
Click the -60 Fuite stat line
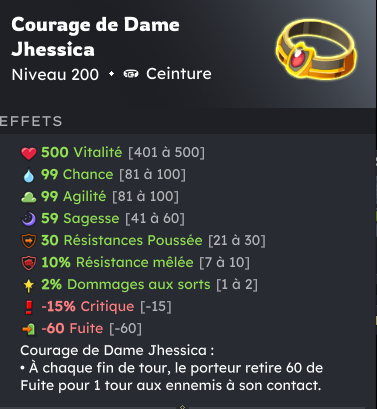[x=82, y=328]
